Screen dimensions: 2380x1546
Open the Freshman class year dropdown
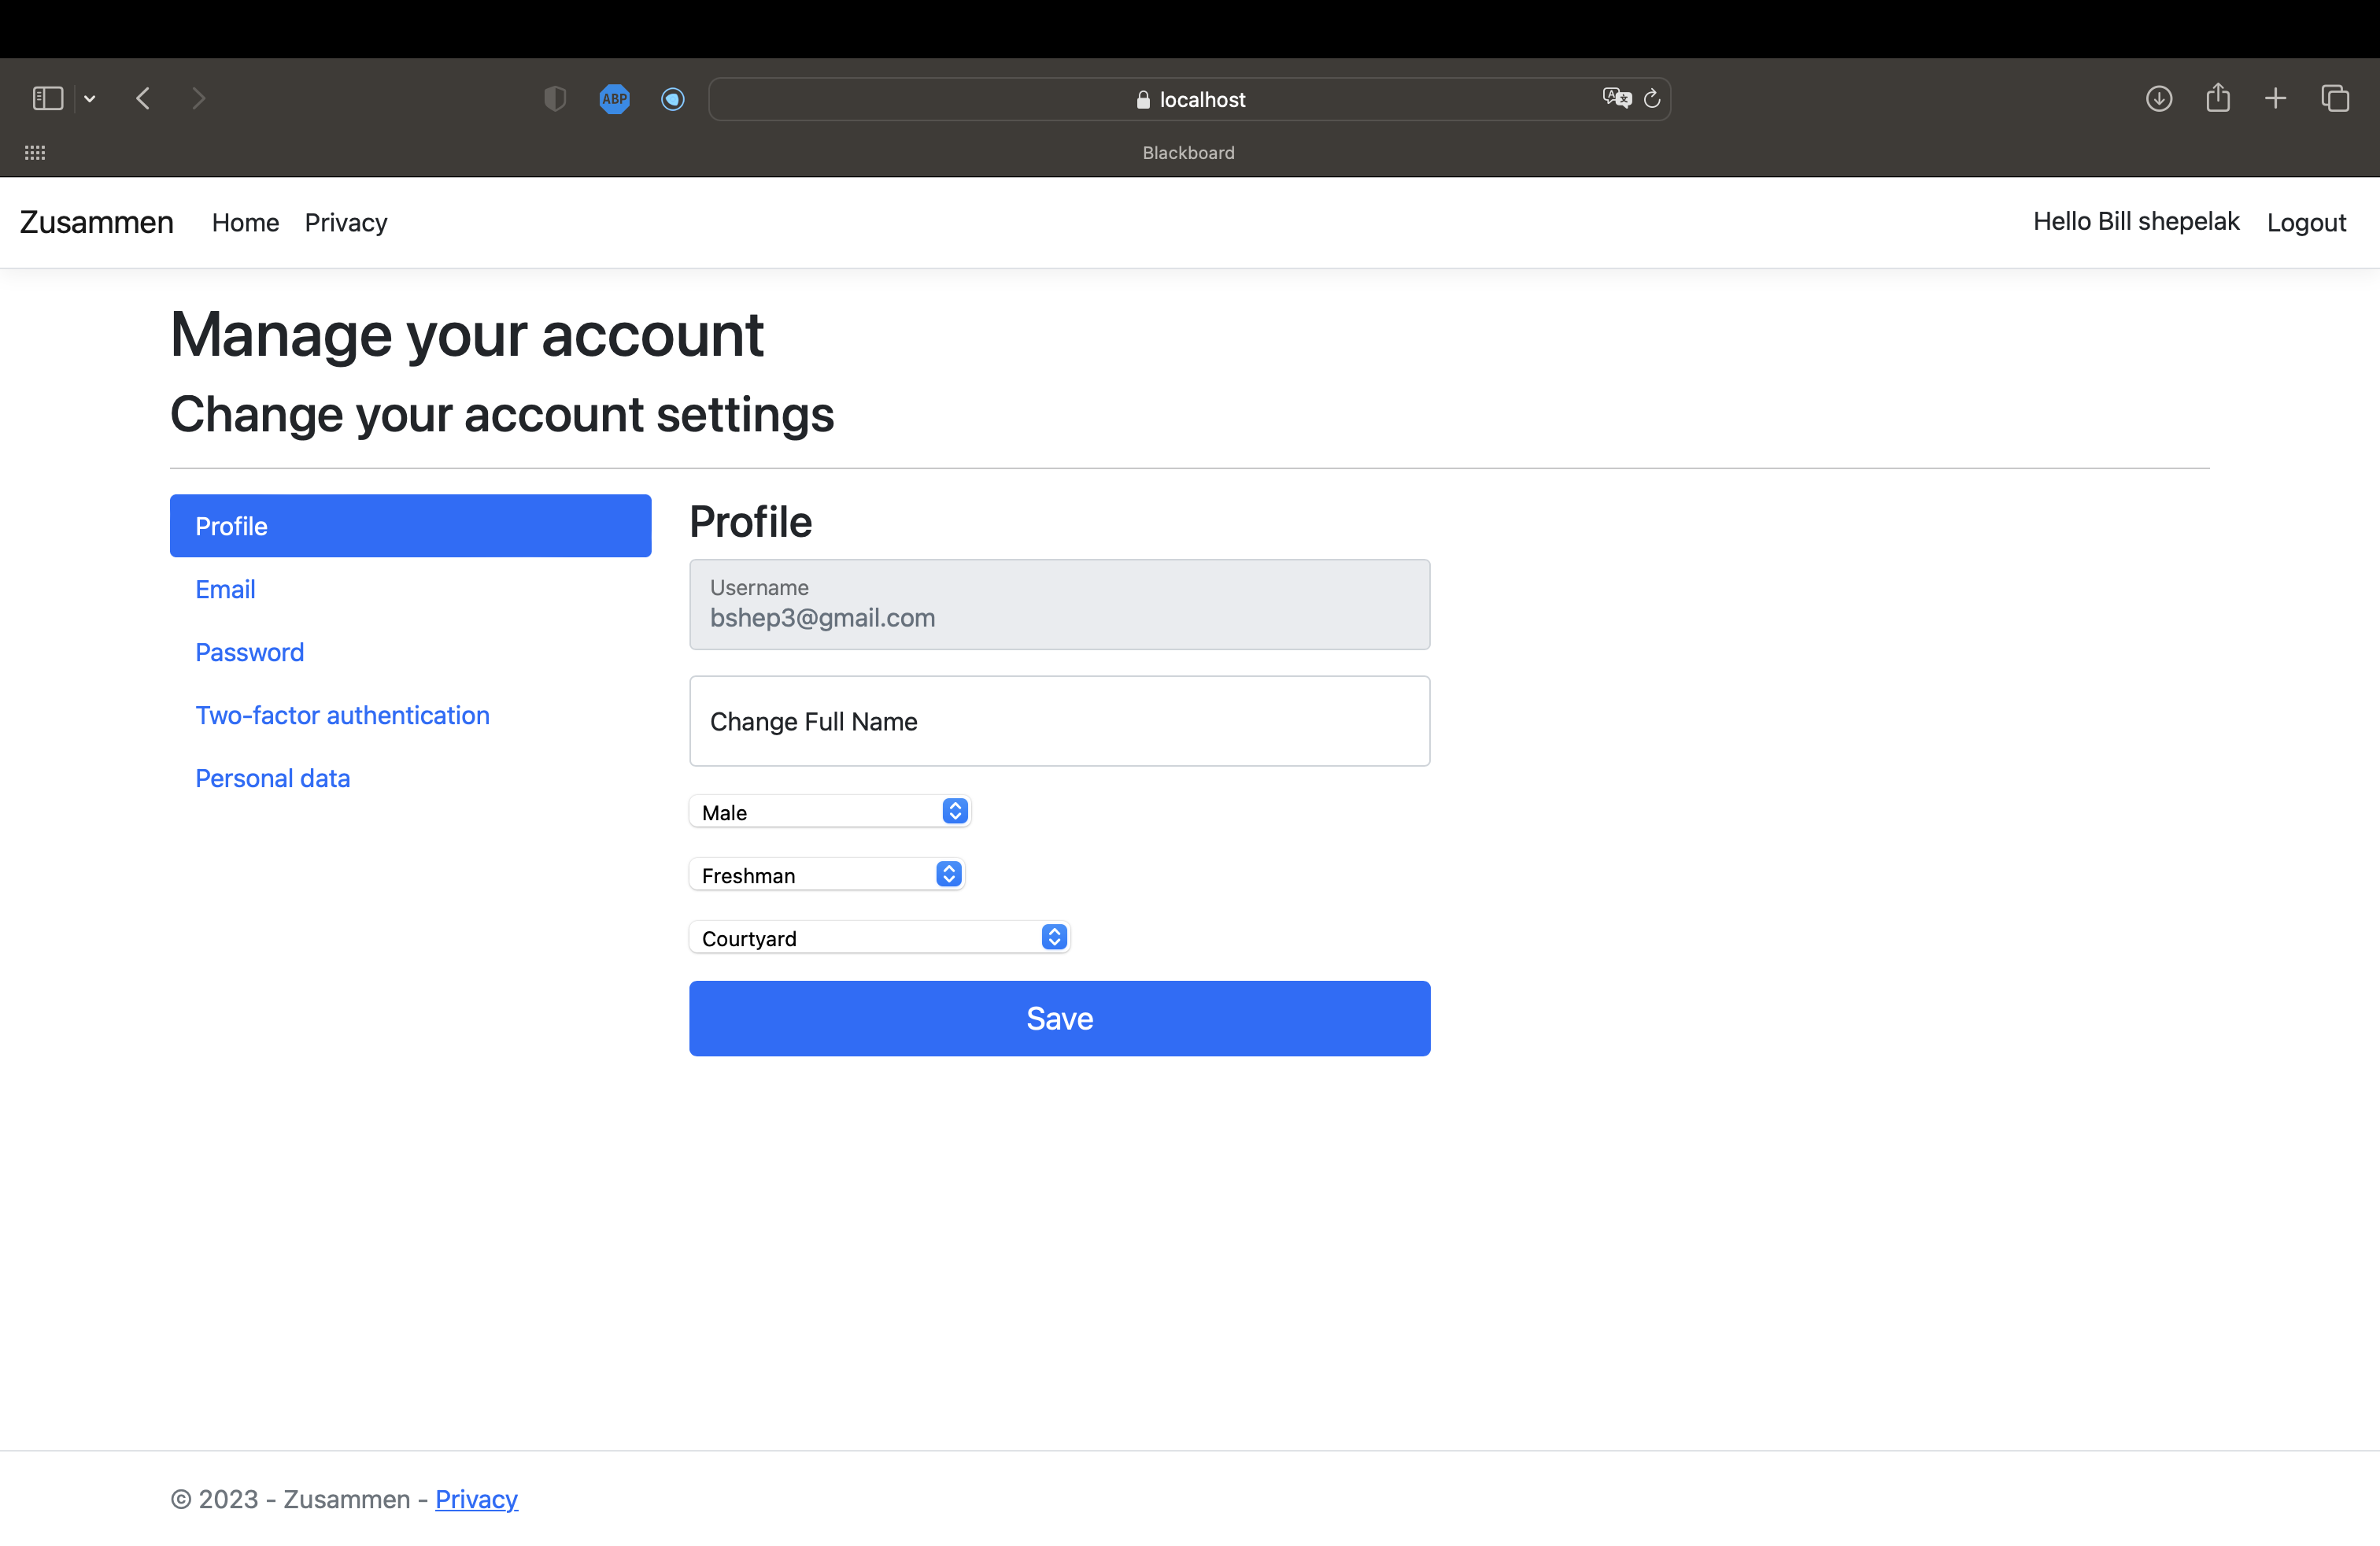point(826,875)
